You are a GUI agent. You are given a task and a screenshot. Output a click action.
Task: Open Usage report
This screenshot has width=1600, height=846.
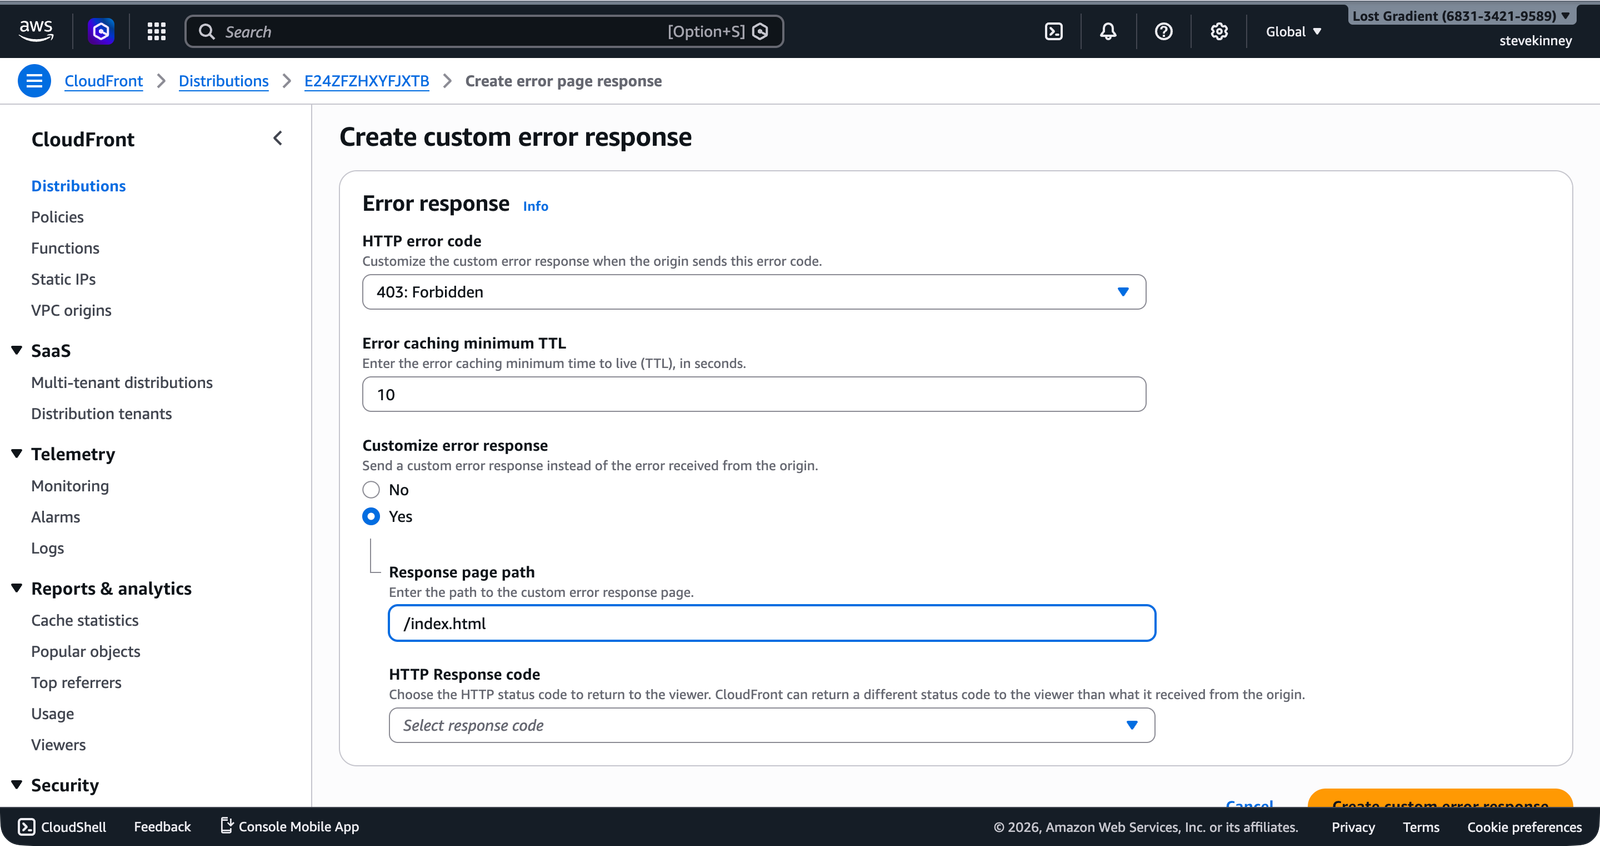(x=52, y=714)
